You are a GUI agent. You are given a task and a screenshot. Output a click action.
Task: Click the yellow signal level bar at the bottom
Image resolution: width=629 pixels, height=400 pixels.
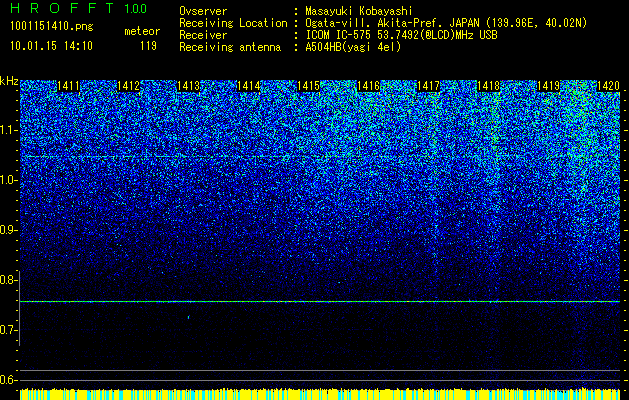(x=320, y=394)
